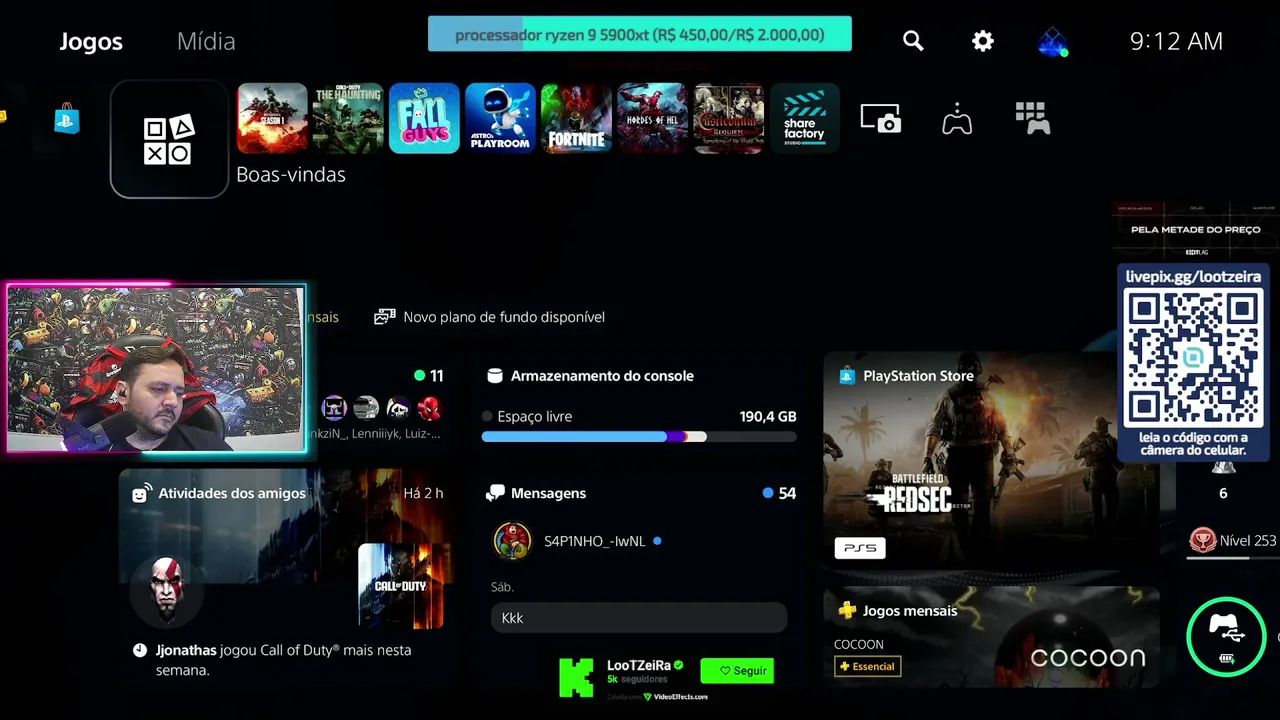The width and height of the screenshot is (1280, 720).
Task: Click the 190,4 GB free space value
Action: click(x=768, y=416)
